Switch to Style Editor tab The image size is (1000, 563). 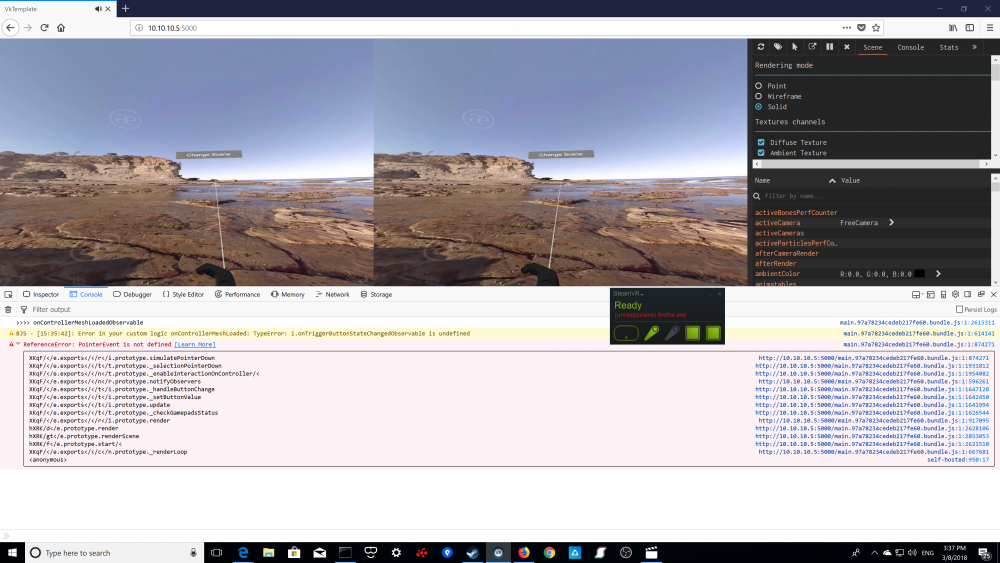click(182, 295)
